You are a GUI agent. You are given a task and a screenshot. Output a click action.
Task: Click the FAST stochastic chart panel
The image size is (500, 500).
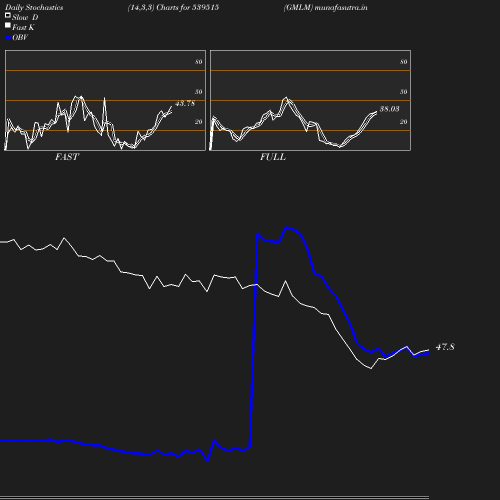pyautogui.click(x=105, y=100)
